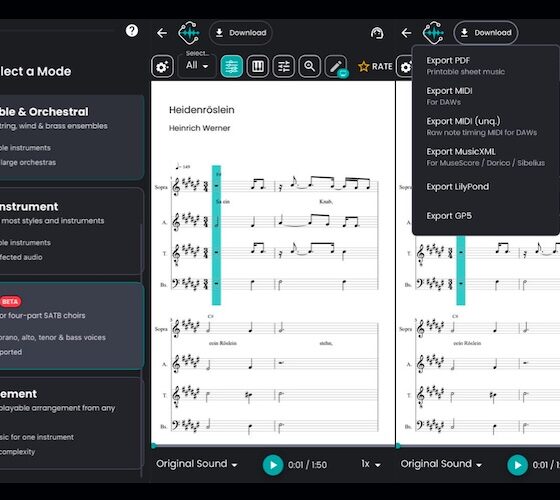Open Original Sound dropdown in the right player
This screenshot has height=500, width=560.
[441, 464]
